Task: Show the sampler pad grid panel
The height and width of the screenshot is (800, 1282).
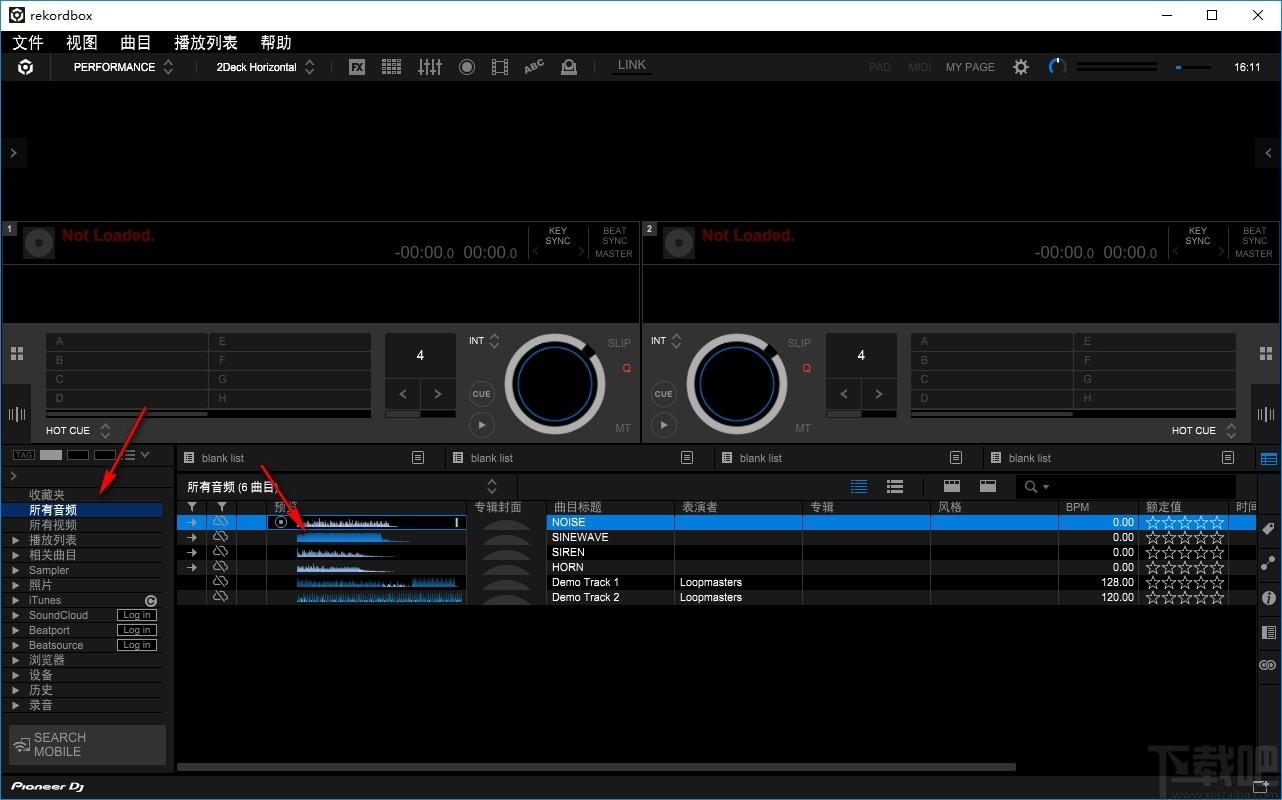Action: pos(391,67)
